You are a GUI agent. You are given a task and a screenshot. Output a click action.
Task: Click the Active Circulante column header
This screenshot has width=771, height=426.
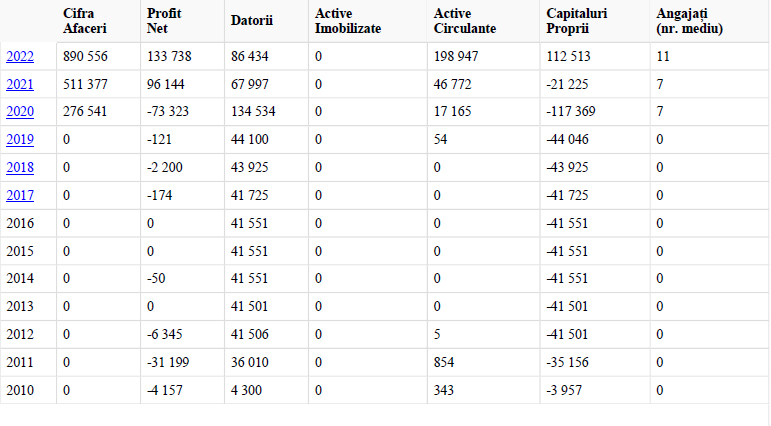(x=484, y=21)
